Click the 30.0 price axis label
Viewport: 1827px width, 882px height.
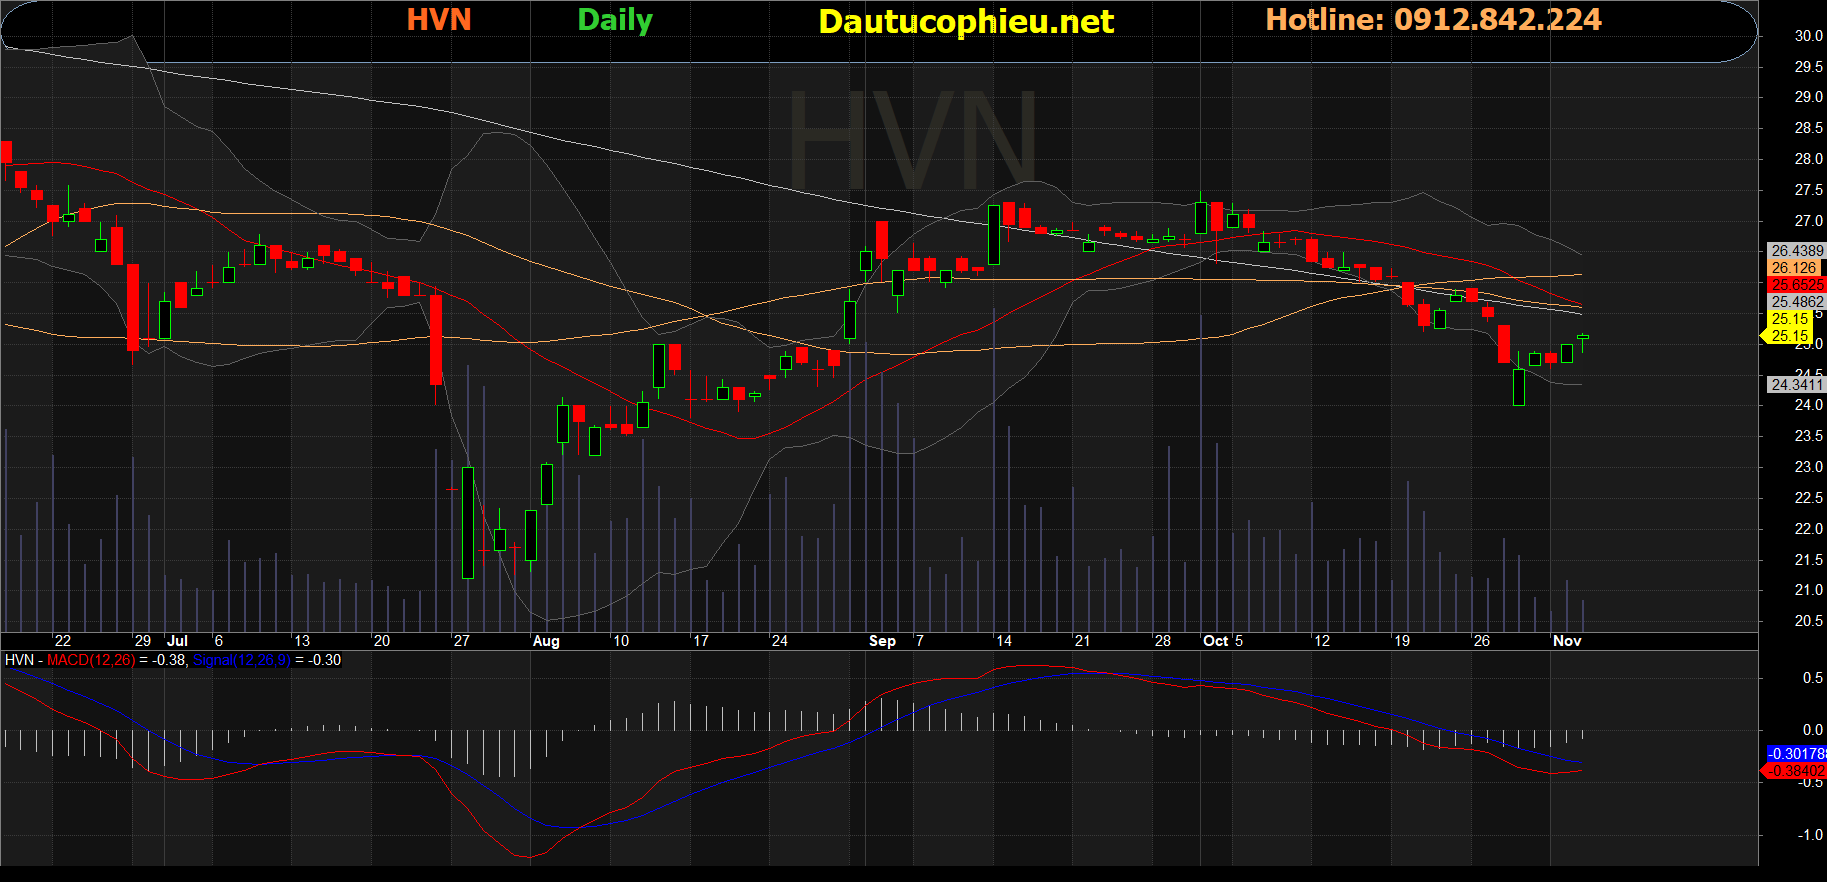coord(1808,36)
